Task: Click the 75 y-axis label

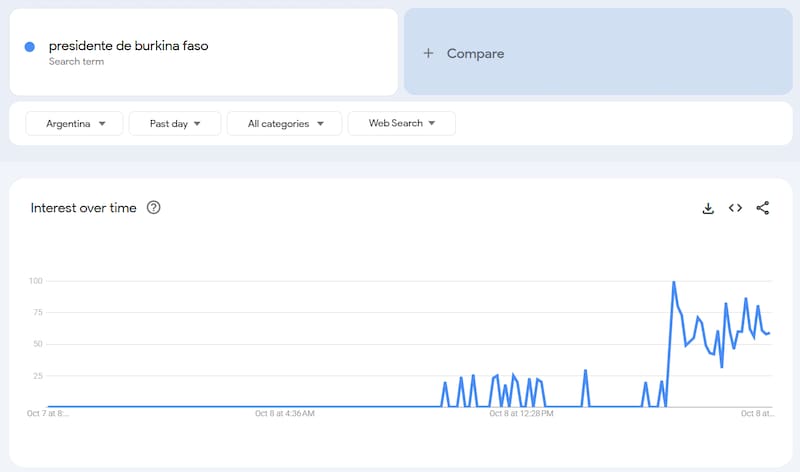Action: [x=38, y=312]
